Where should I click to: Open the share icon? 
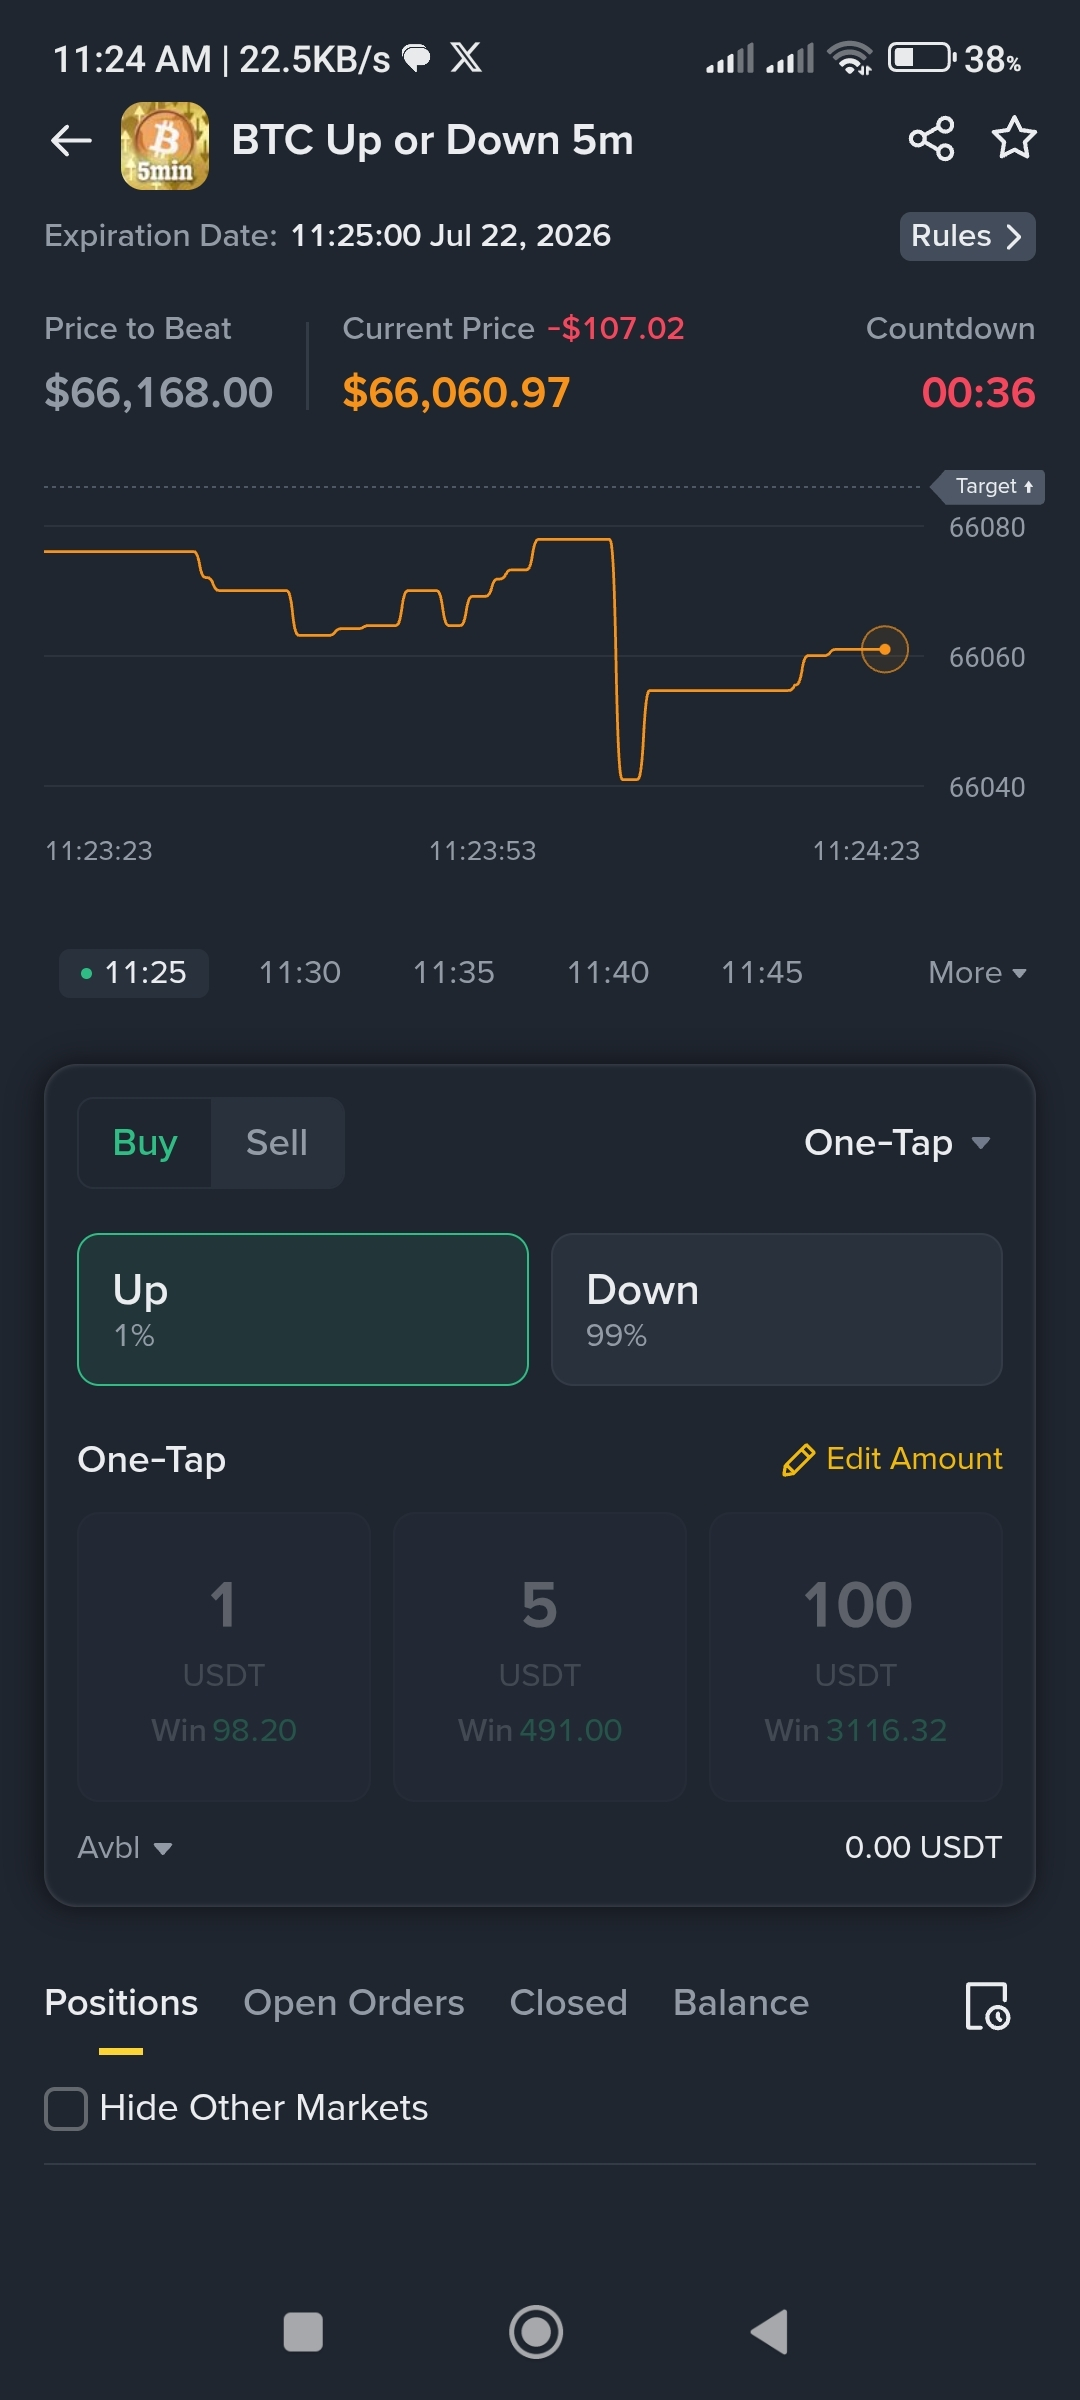[931, 139]
